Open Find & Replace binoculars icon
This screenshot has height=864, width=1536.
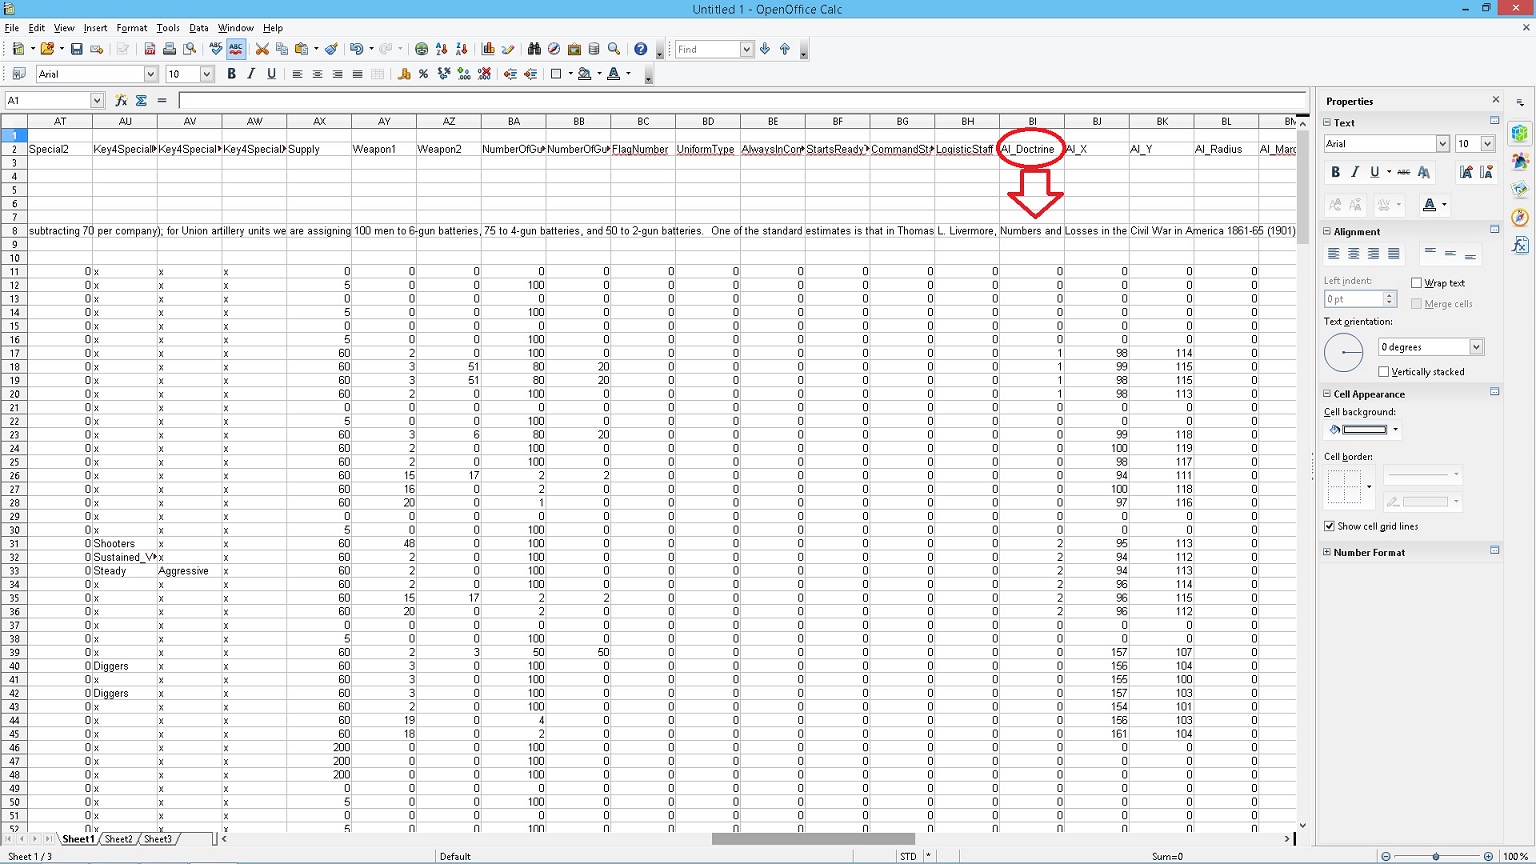pos(534,49)
